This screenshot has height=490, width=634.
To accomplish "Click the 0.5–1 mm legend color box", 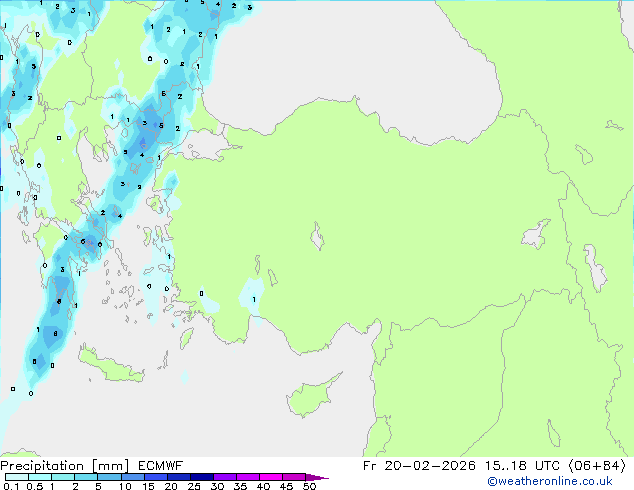I will click(40, 477).
